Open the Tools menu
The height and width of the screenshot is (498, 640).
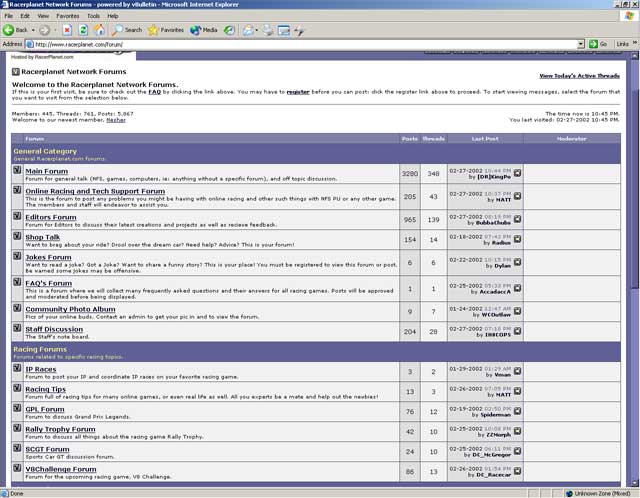click(x=93, y=16)
